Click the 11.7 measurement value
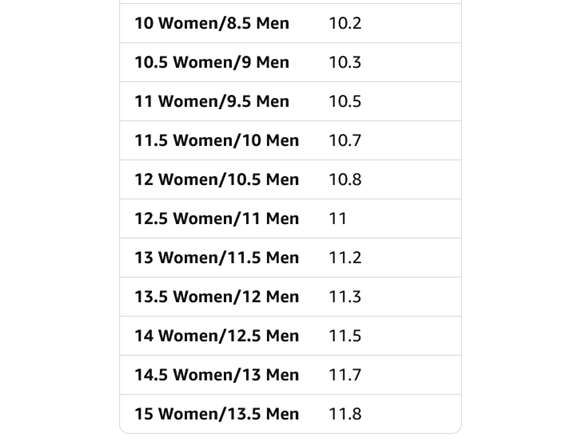The width and height of the screenshot is (588, 441). click(345, 375)
